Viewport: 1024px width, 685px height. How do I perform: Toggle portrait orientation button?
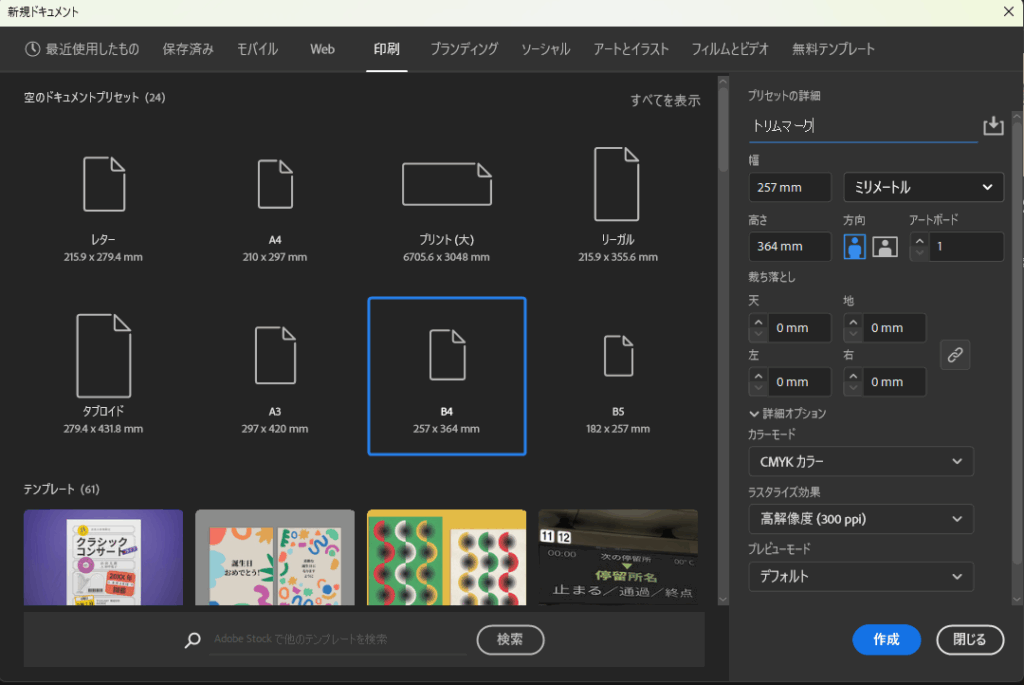point(855,247)
